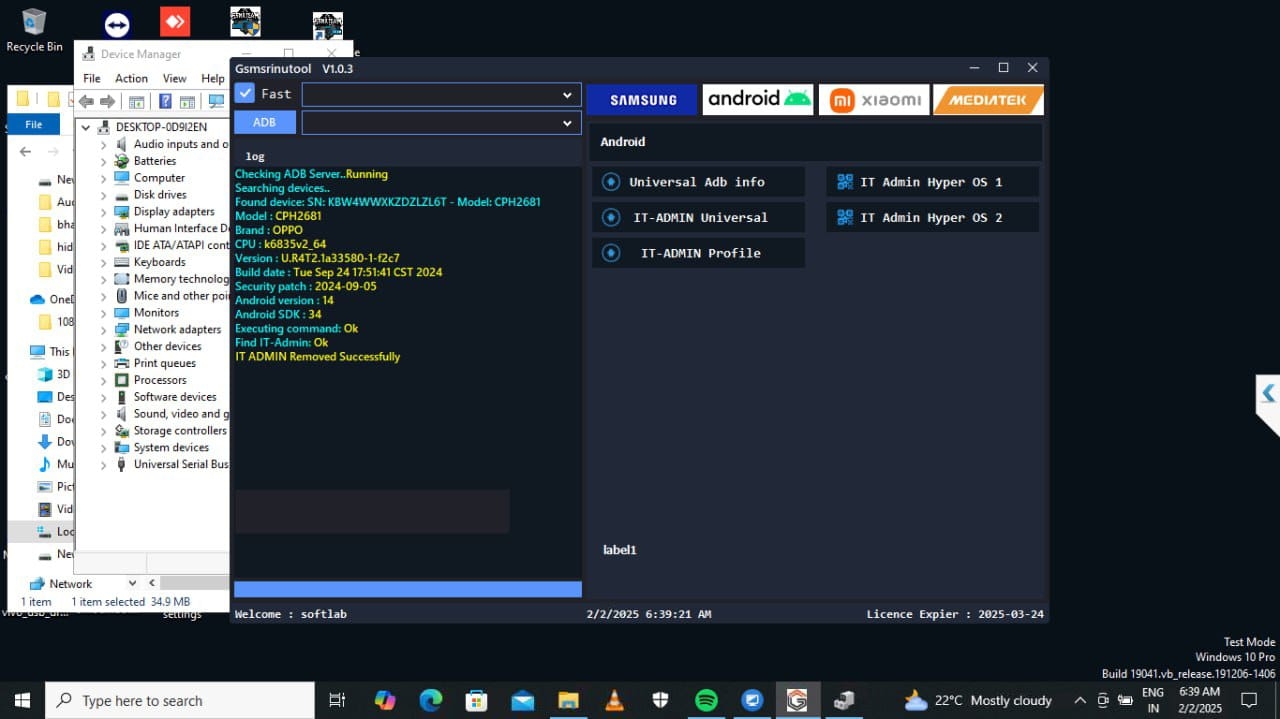
Task: Click the Device Manager help toolbar icon
Action: (165, 102)
